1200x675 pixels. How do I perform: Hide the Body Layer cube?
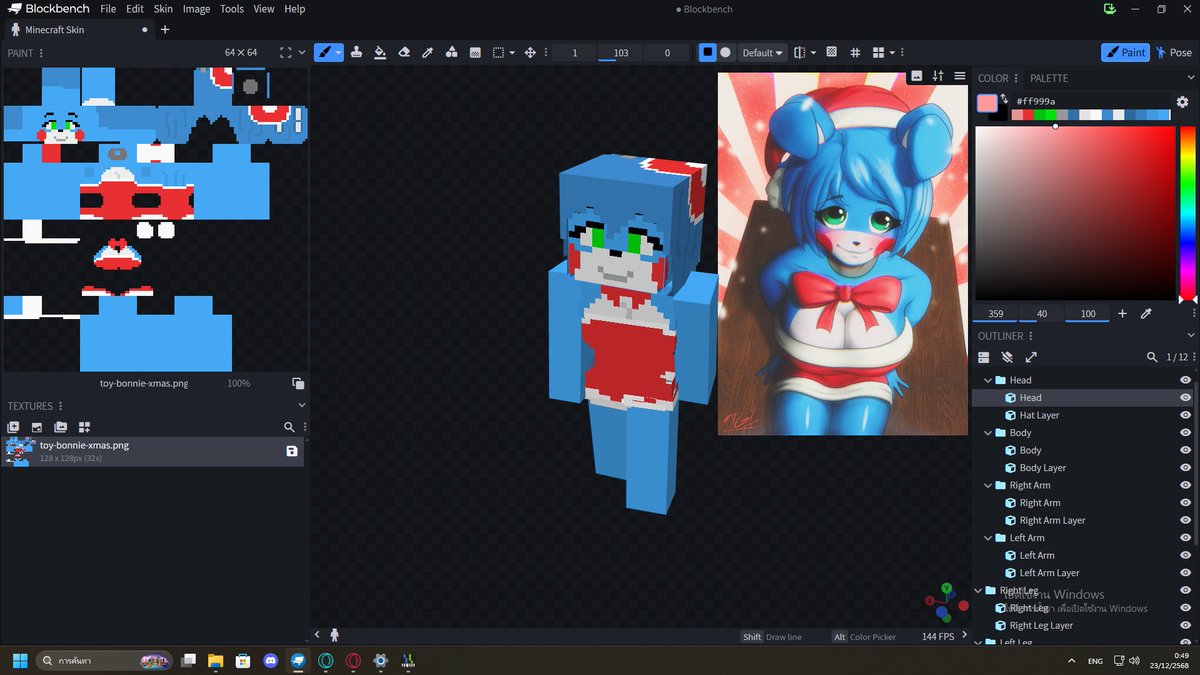(x=1185, y=468)
